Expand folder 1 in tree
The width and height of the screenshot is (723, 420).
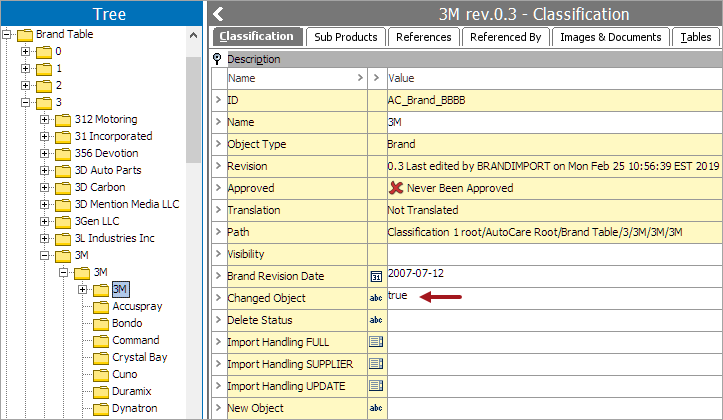(x=25, y=68)
